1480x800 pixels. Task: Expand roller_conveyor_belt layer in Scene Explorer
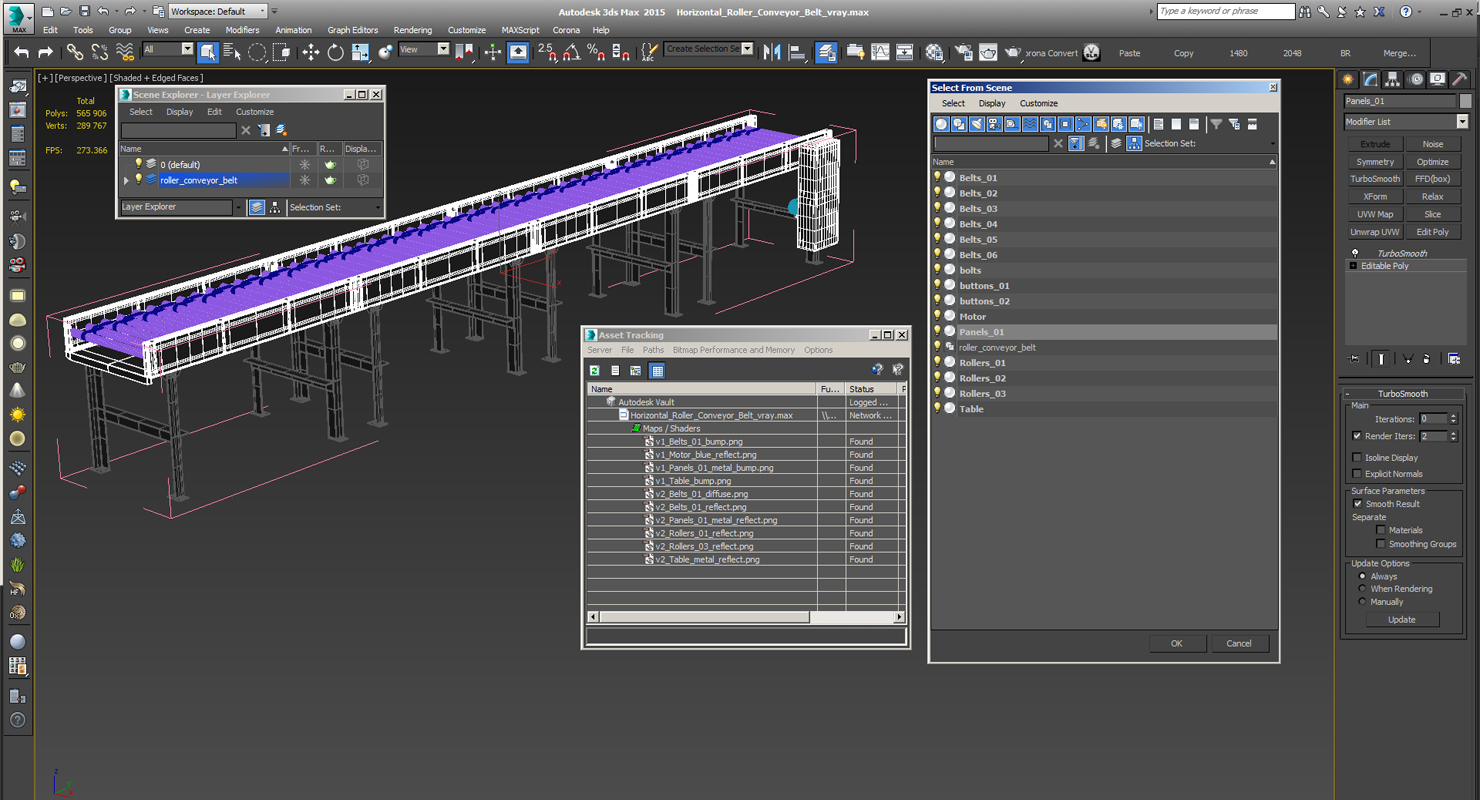126,181
